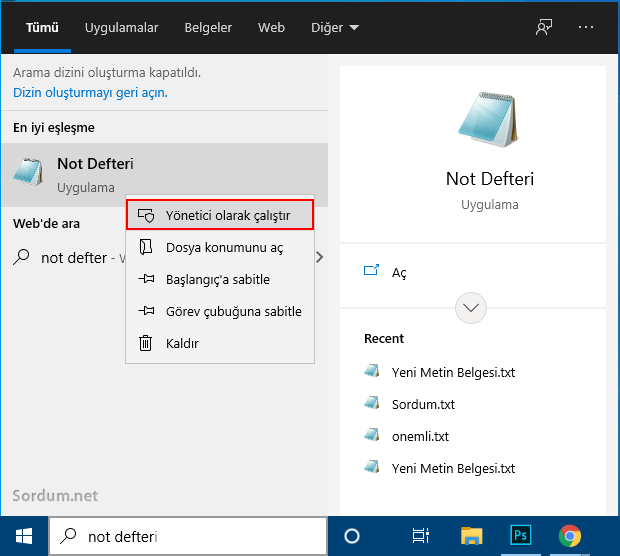Click the open-window icon beside Aç
The image size is (620, 556).
click(371, 270)
